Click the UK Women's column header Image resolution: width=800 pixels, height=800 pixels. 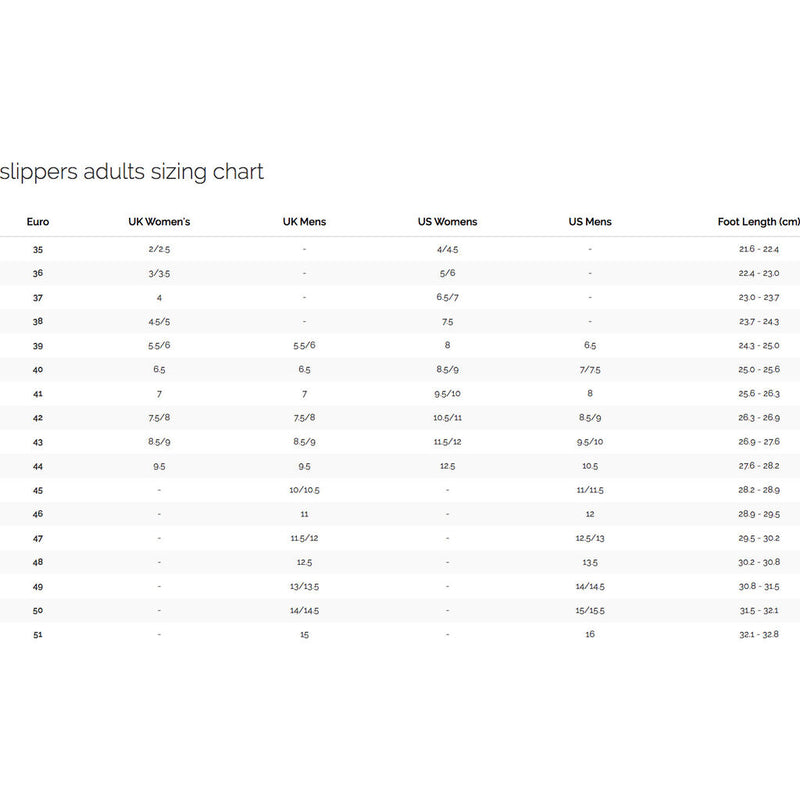click(x=159, y=221)
